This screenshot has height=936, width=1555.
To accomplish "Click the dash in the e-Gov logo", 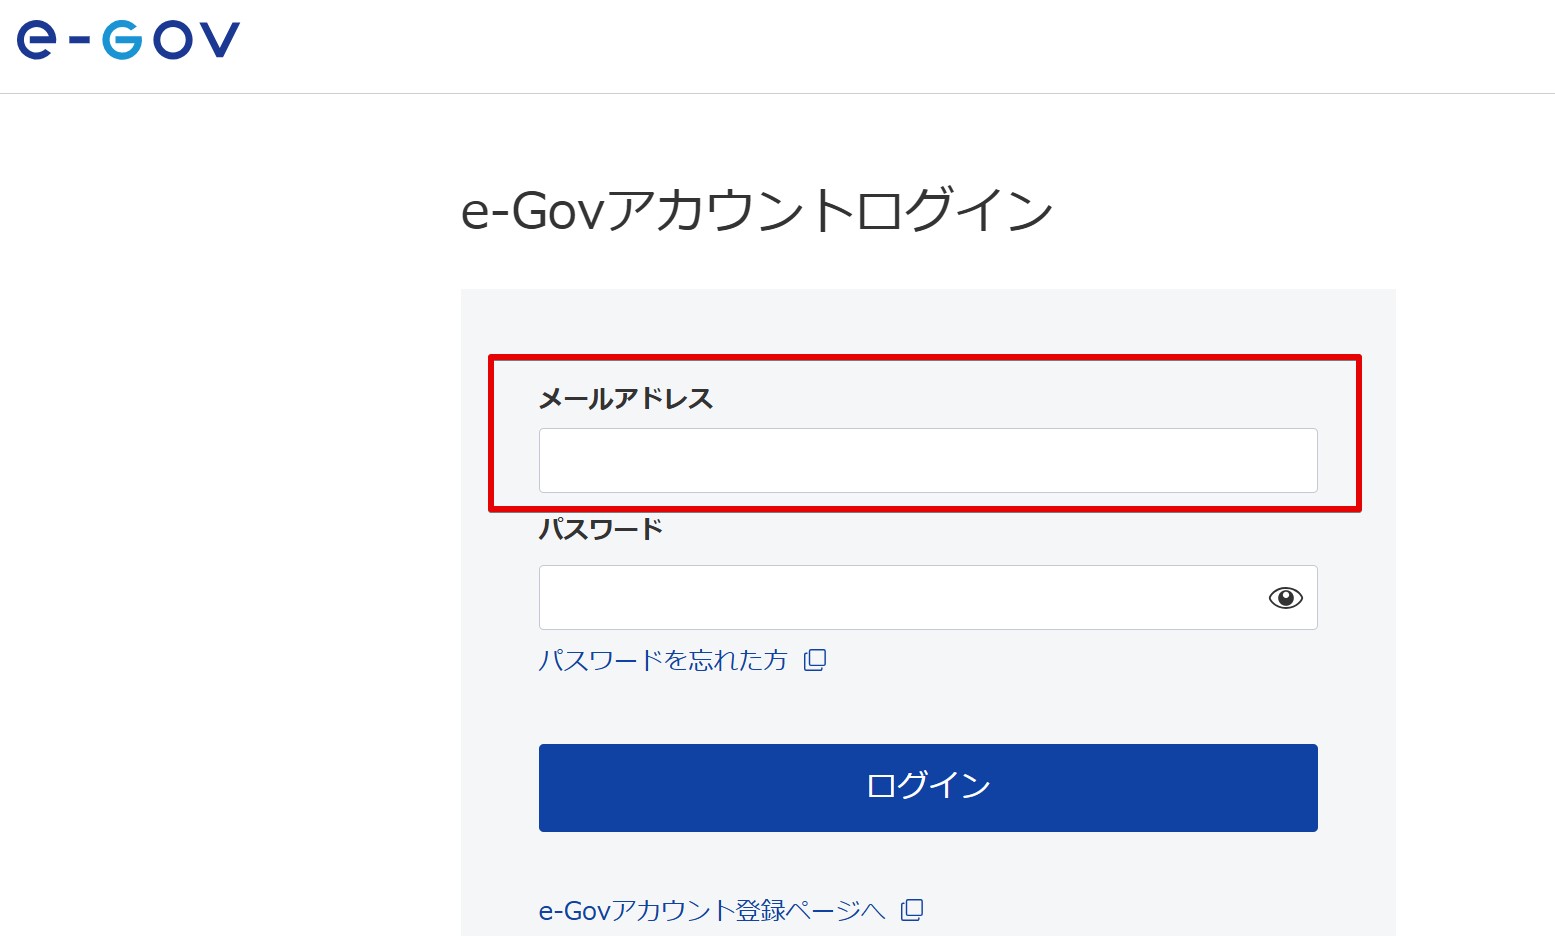I will [x=79, y=42].
